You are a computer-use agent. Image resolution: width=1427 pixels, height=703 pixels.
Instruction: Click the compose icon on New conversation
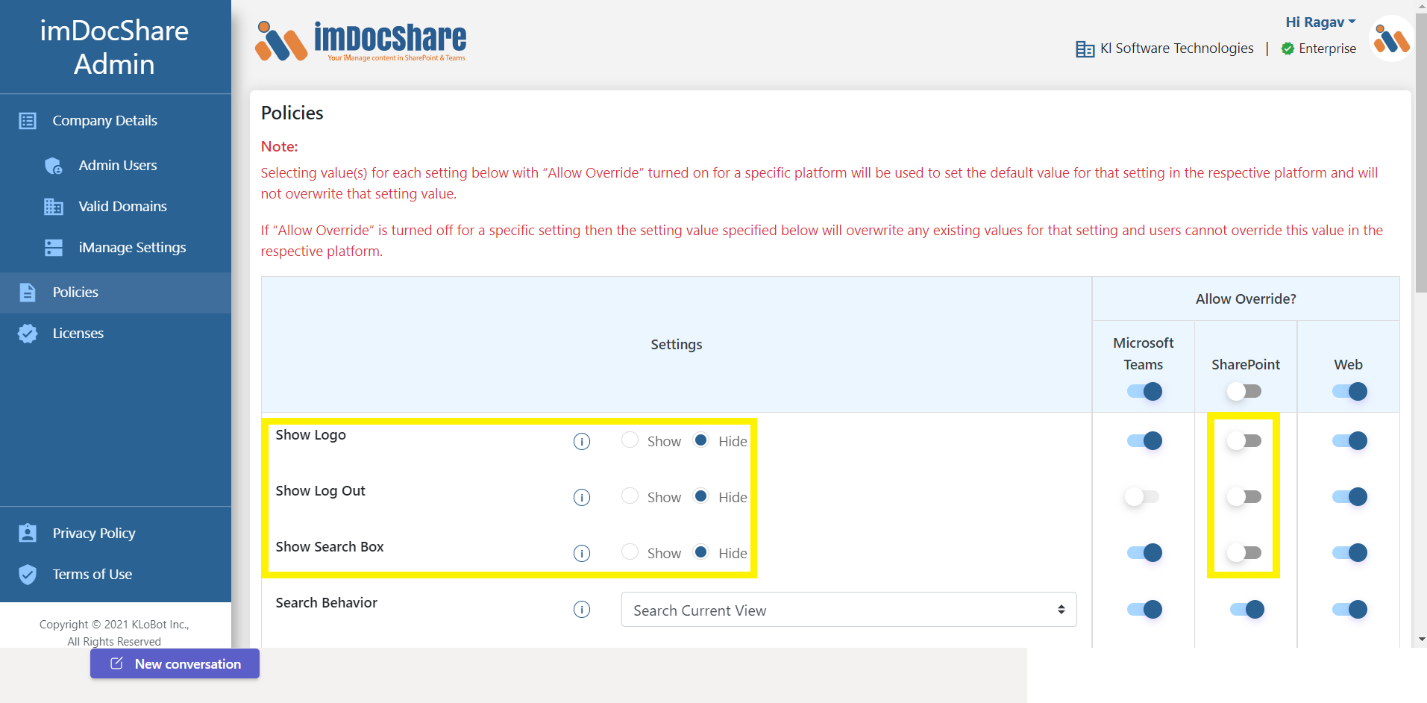click(x=117, y=664)
